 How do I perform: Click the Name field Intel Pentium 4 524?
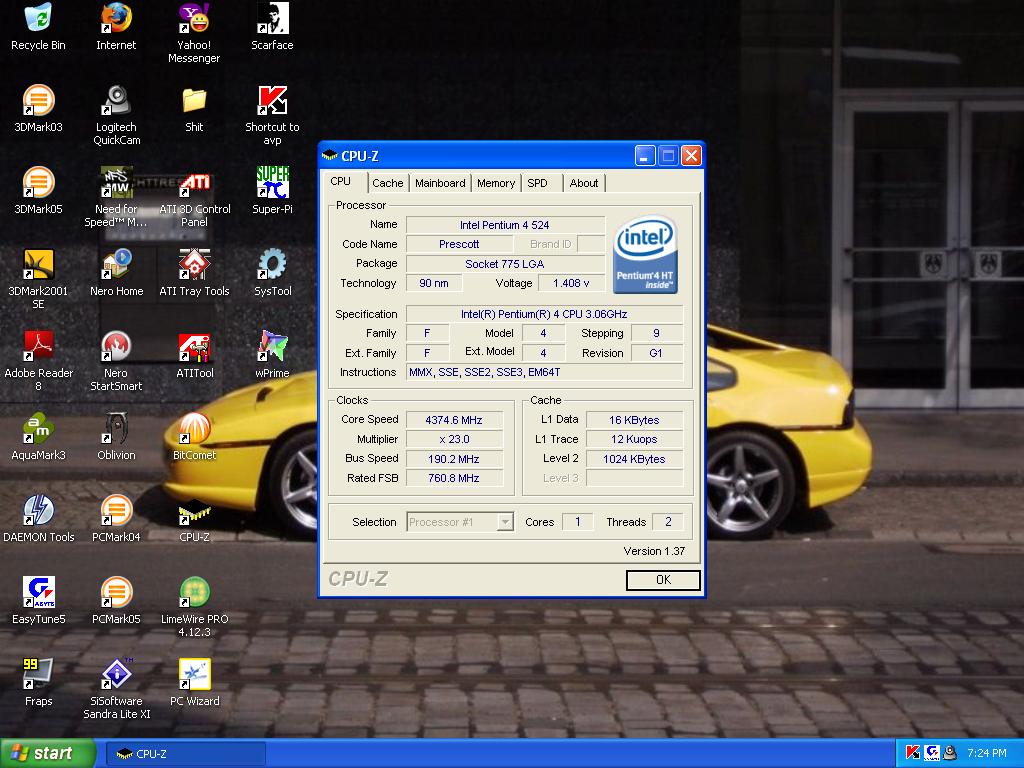click(505, 225)
